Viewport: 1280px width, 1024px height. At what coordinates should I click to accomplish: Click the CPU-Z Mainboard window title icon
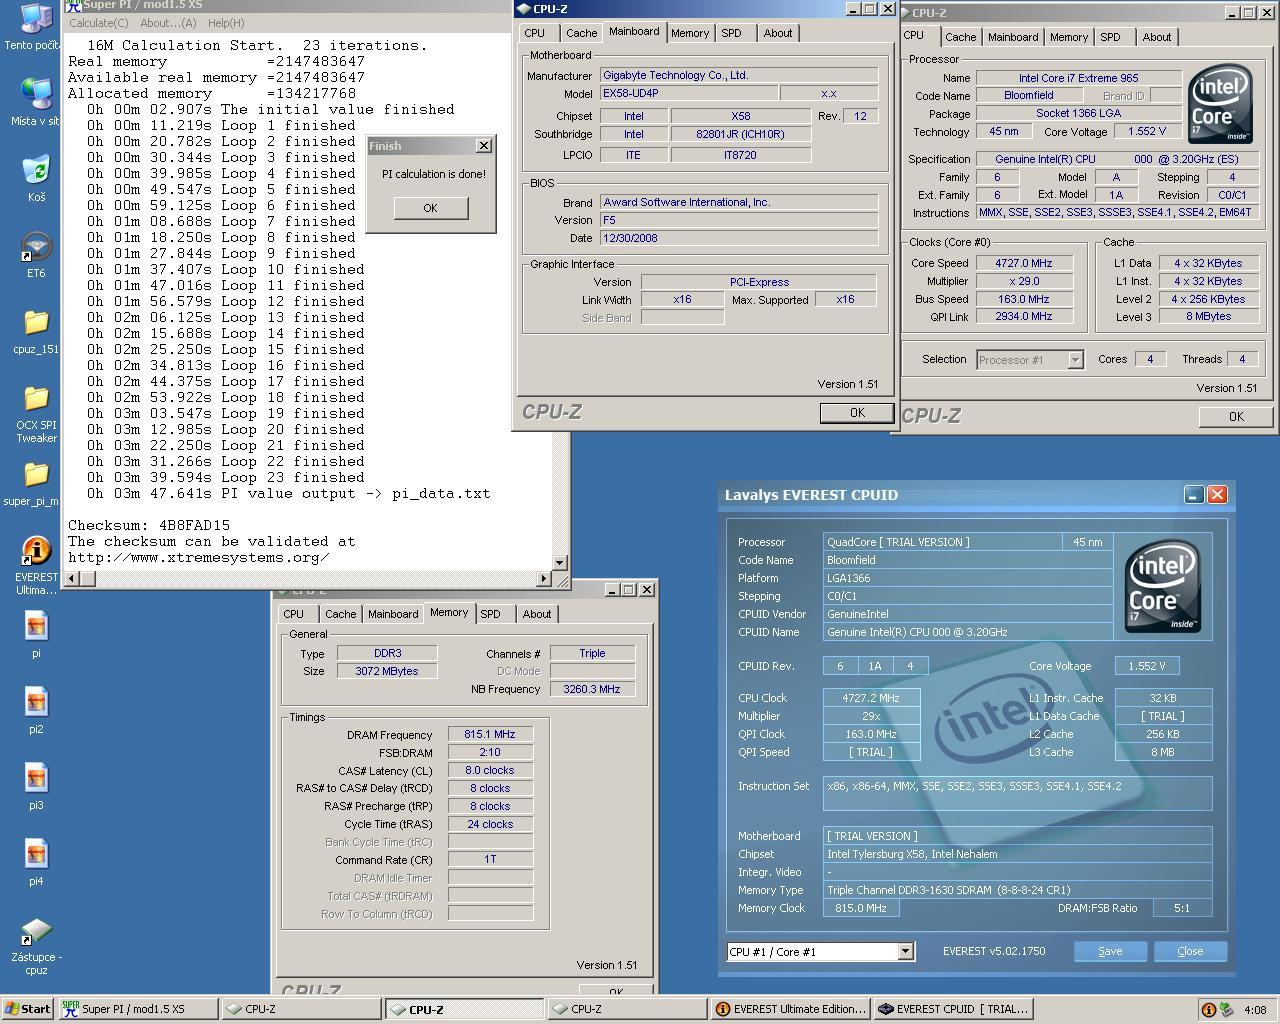pyautogui.click(x=523, y=9)
